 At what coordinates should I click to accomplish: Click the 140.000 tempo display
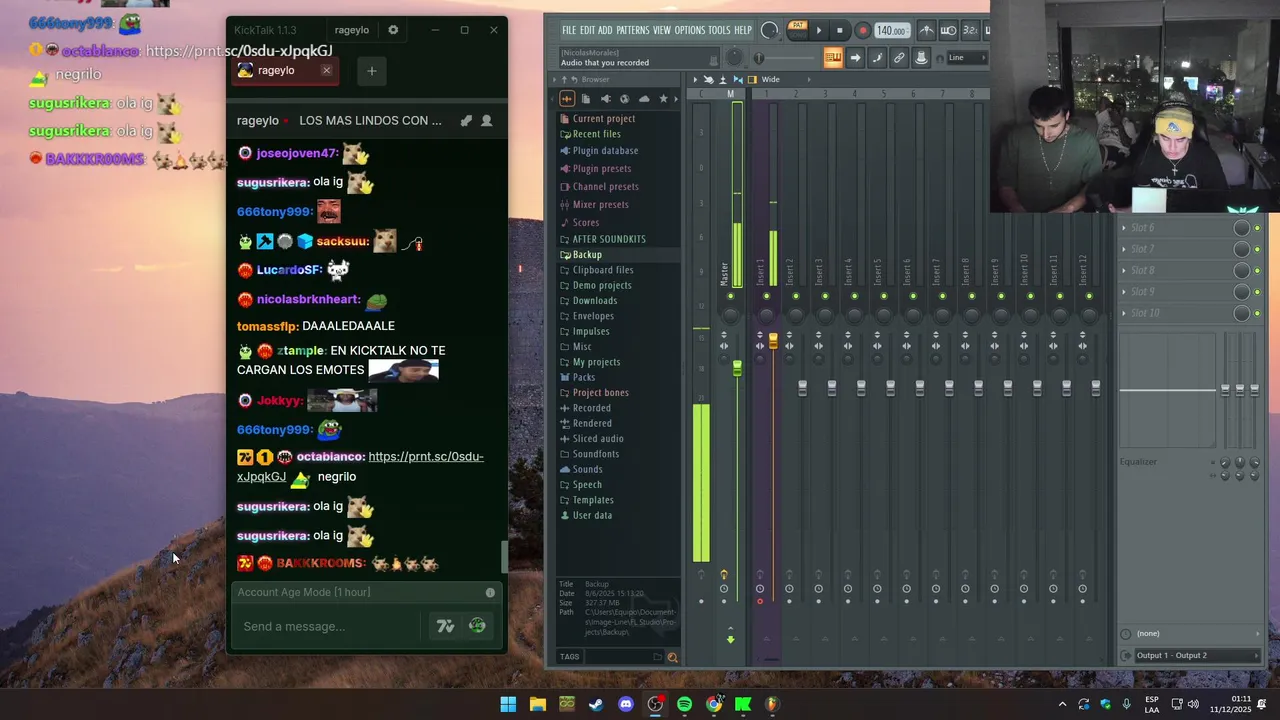(891, 31)
